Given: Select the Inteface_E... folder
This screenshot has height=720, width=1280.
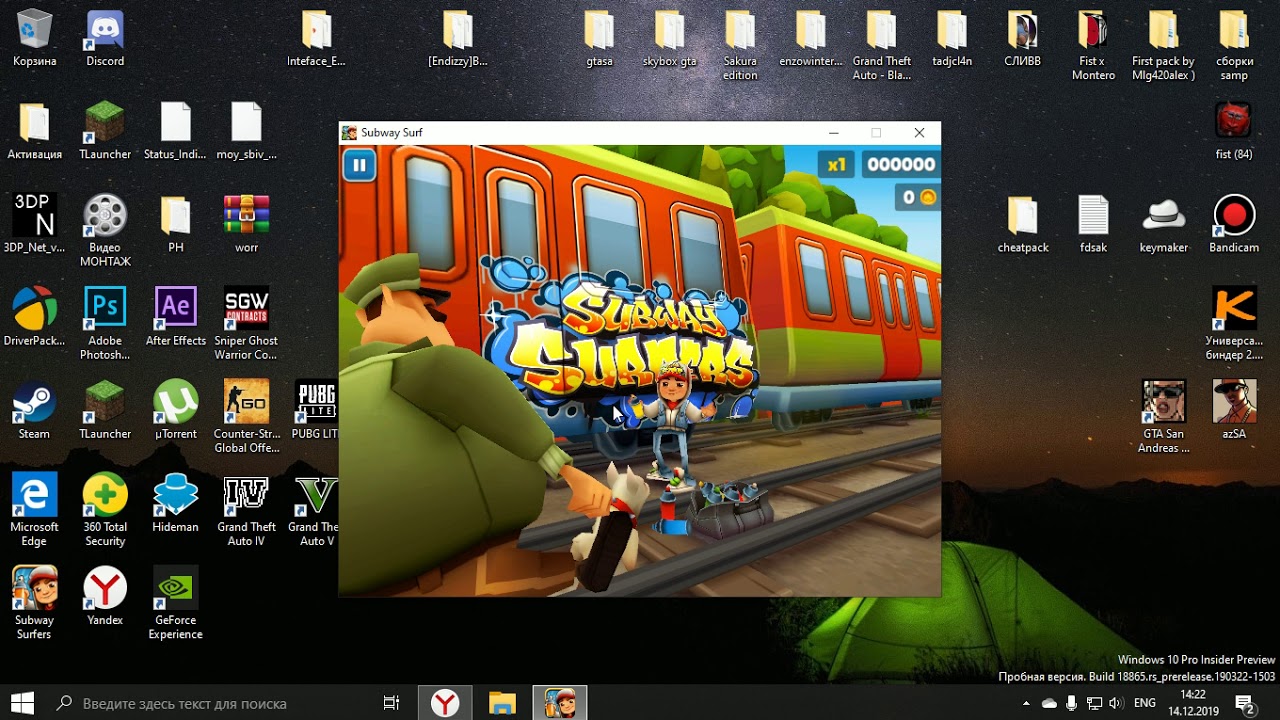Looking at the screenshot, I should pos(316,39).
